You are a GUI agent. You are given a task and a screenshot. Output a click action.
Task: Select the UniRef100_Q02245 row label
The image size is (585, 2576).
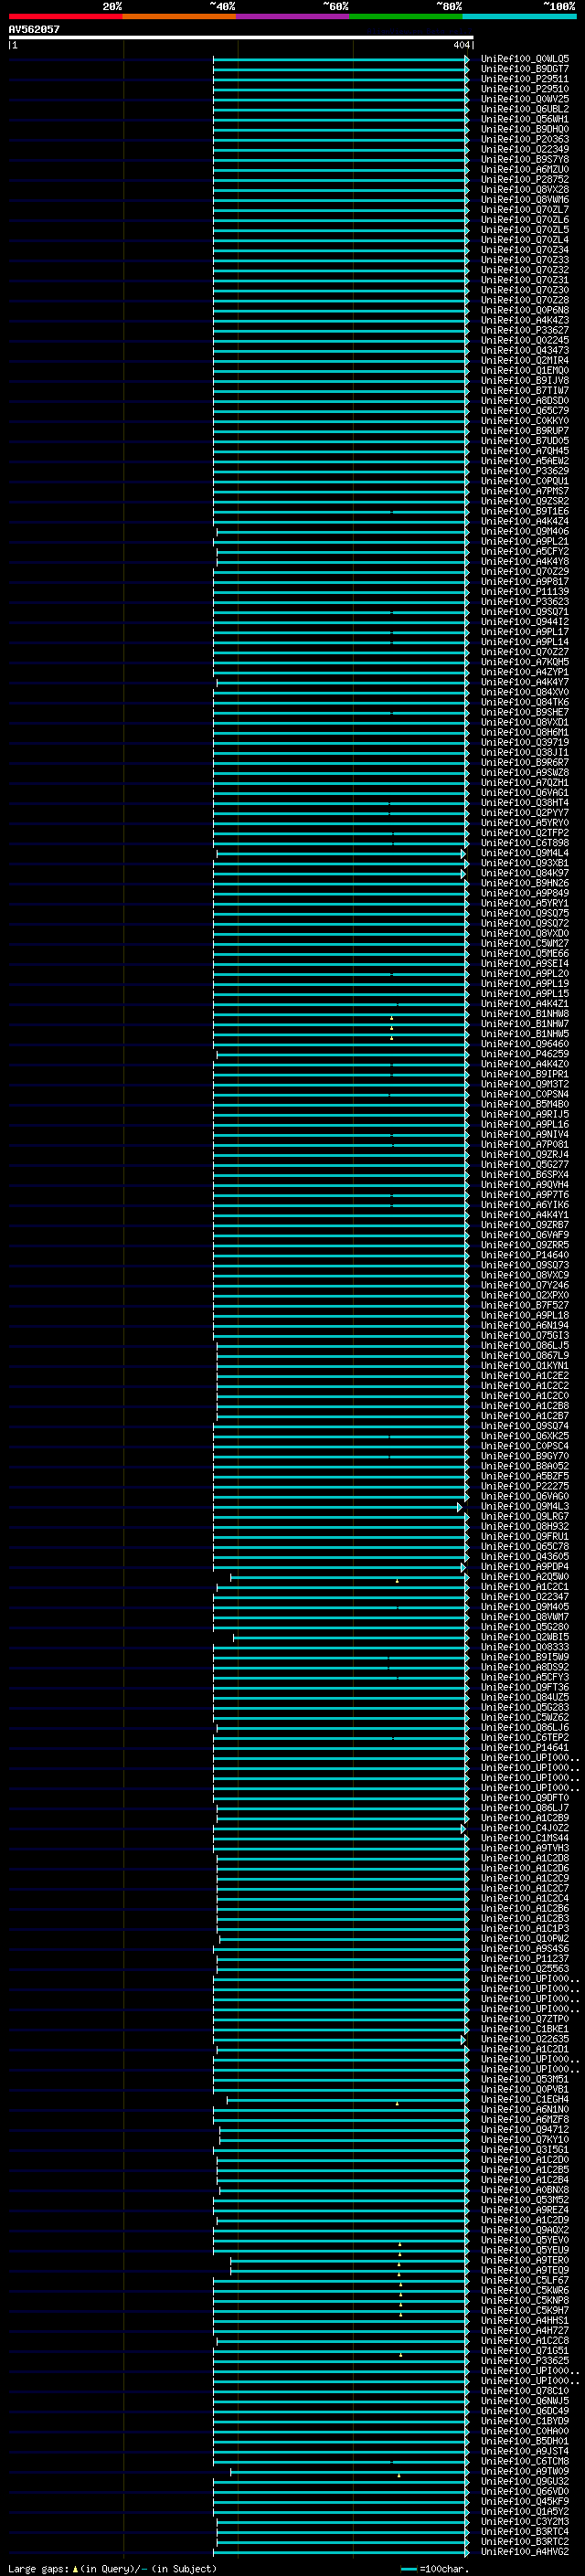point(524,340)
